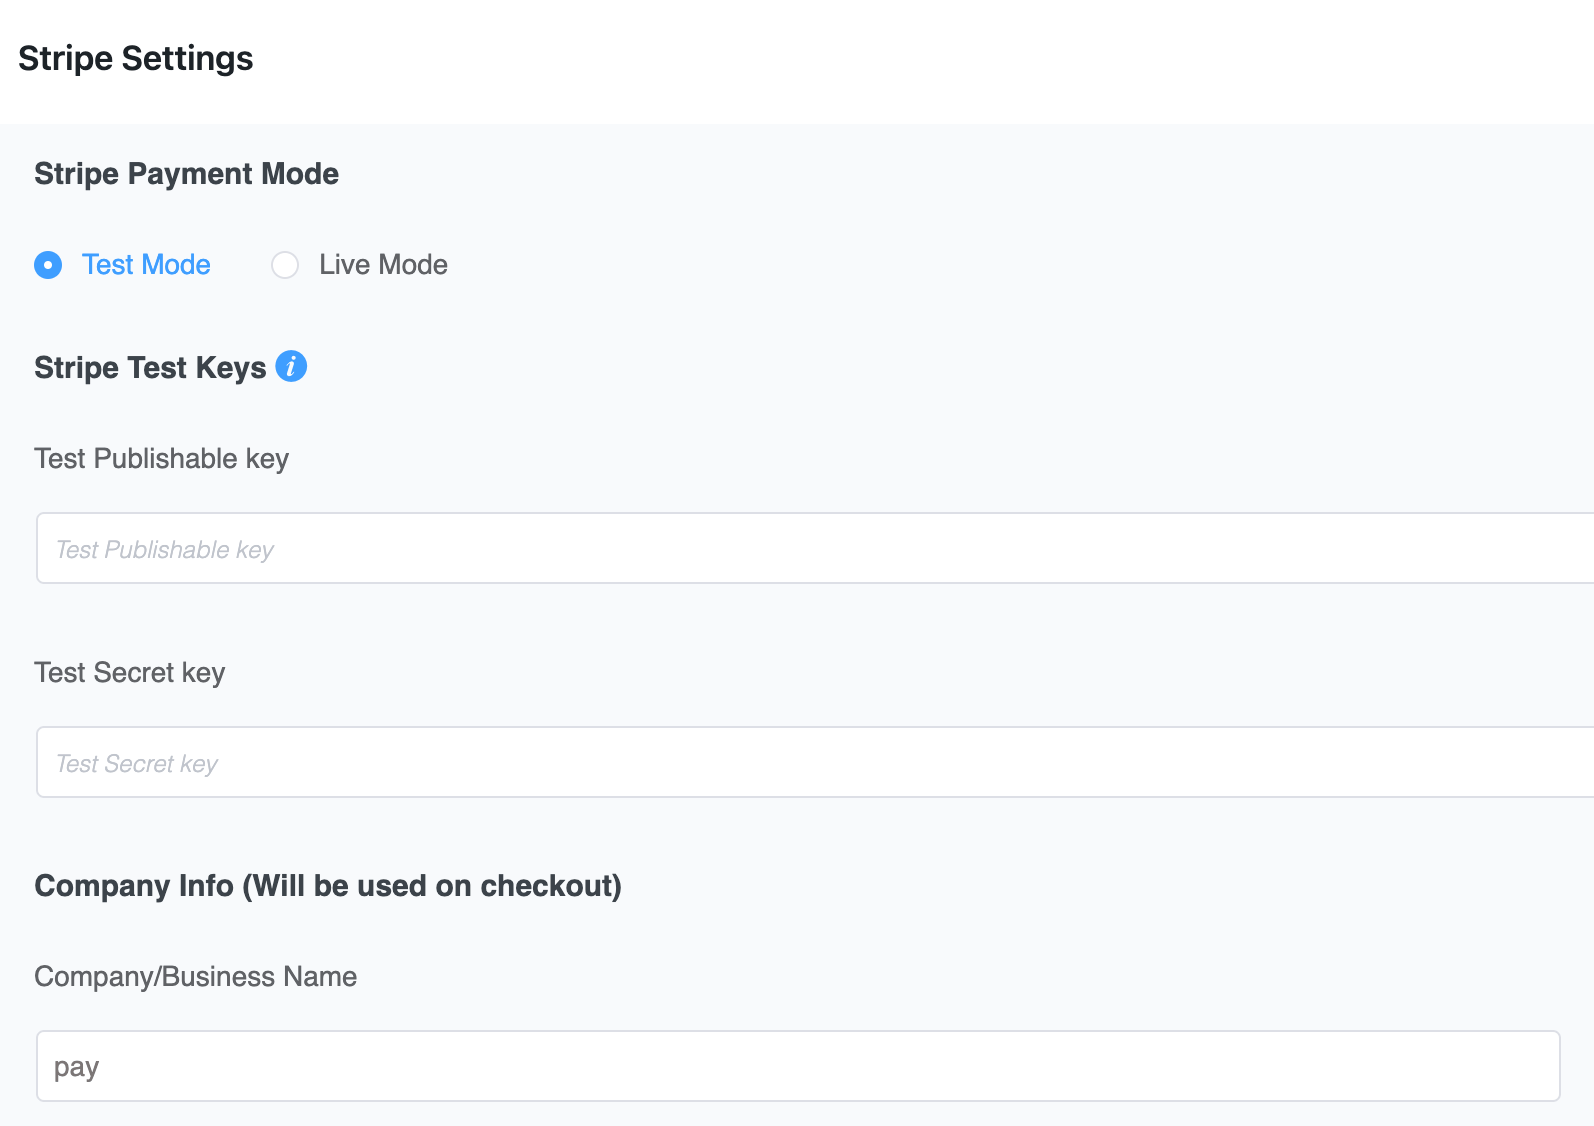The image size is (1594, 1126).
Task: Select the unselected payment mode radio circle
Action: pos(285,265)
